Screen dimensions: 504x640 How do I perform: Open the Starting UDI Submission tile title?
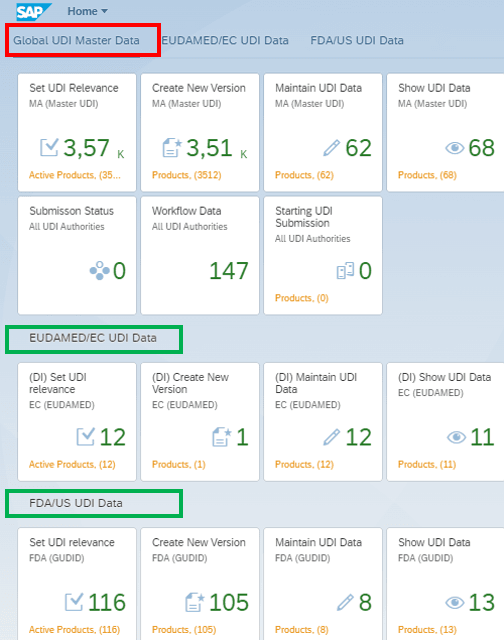pos(304,217)
